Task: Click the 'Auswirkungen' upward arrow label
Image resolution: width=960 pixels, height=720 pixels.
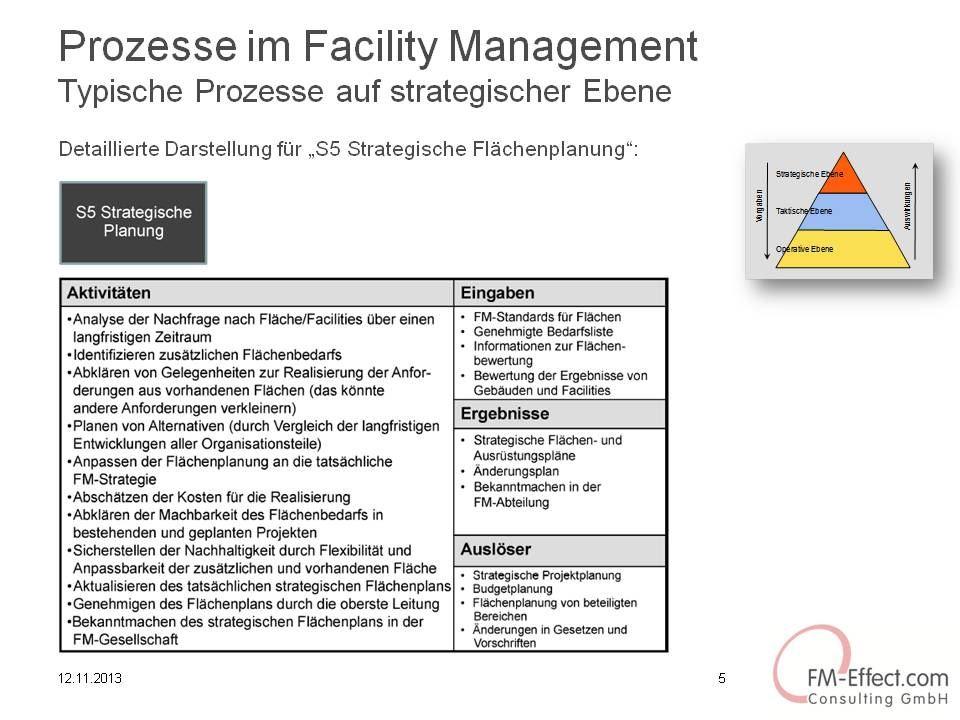Action: coord(907,206)
